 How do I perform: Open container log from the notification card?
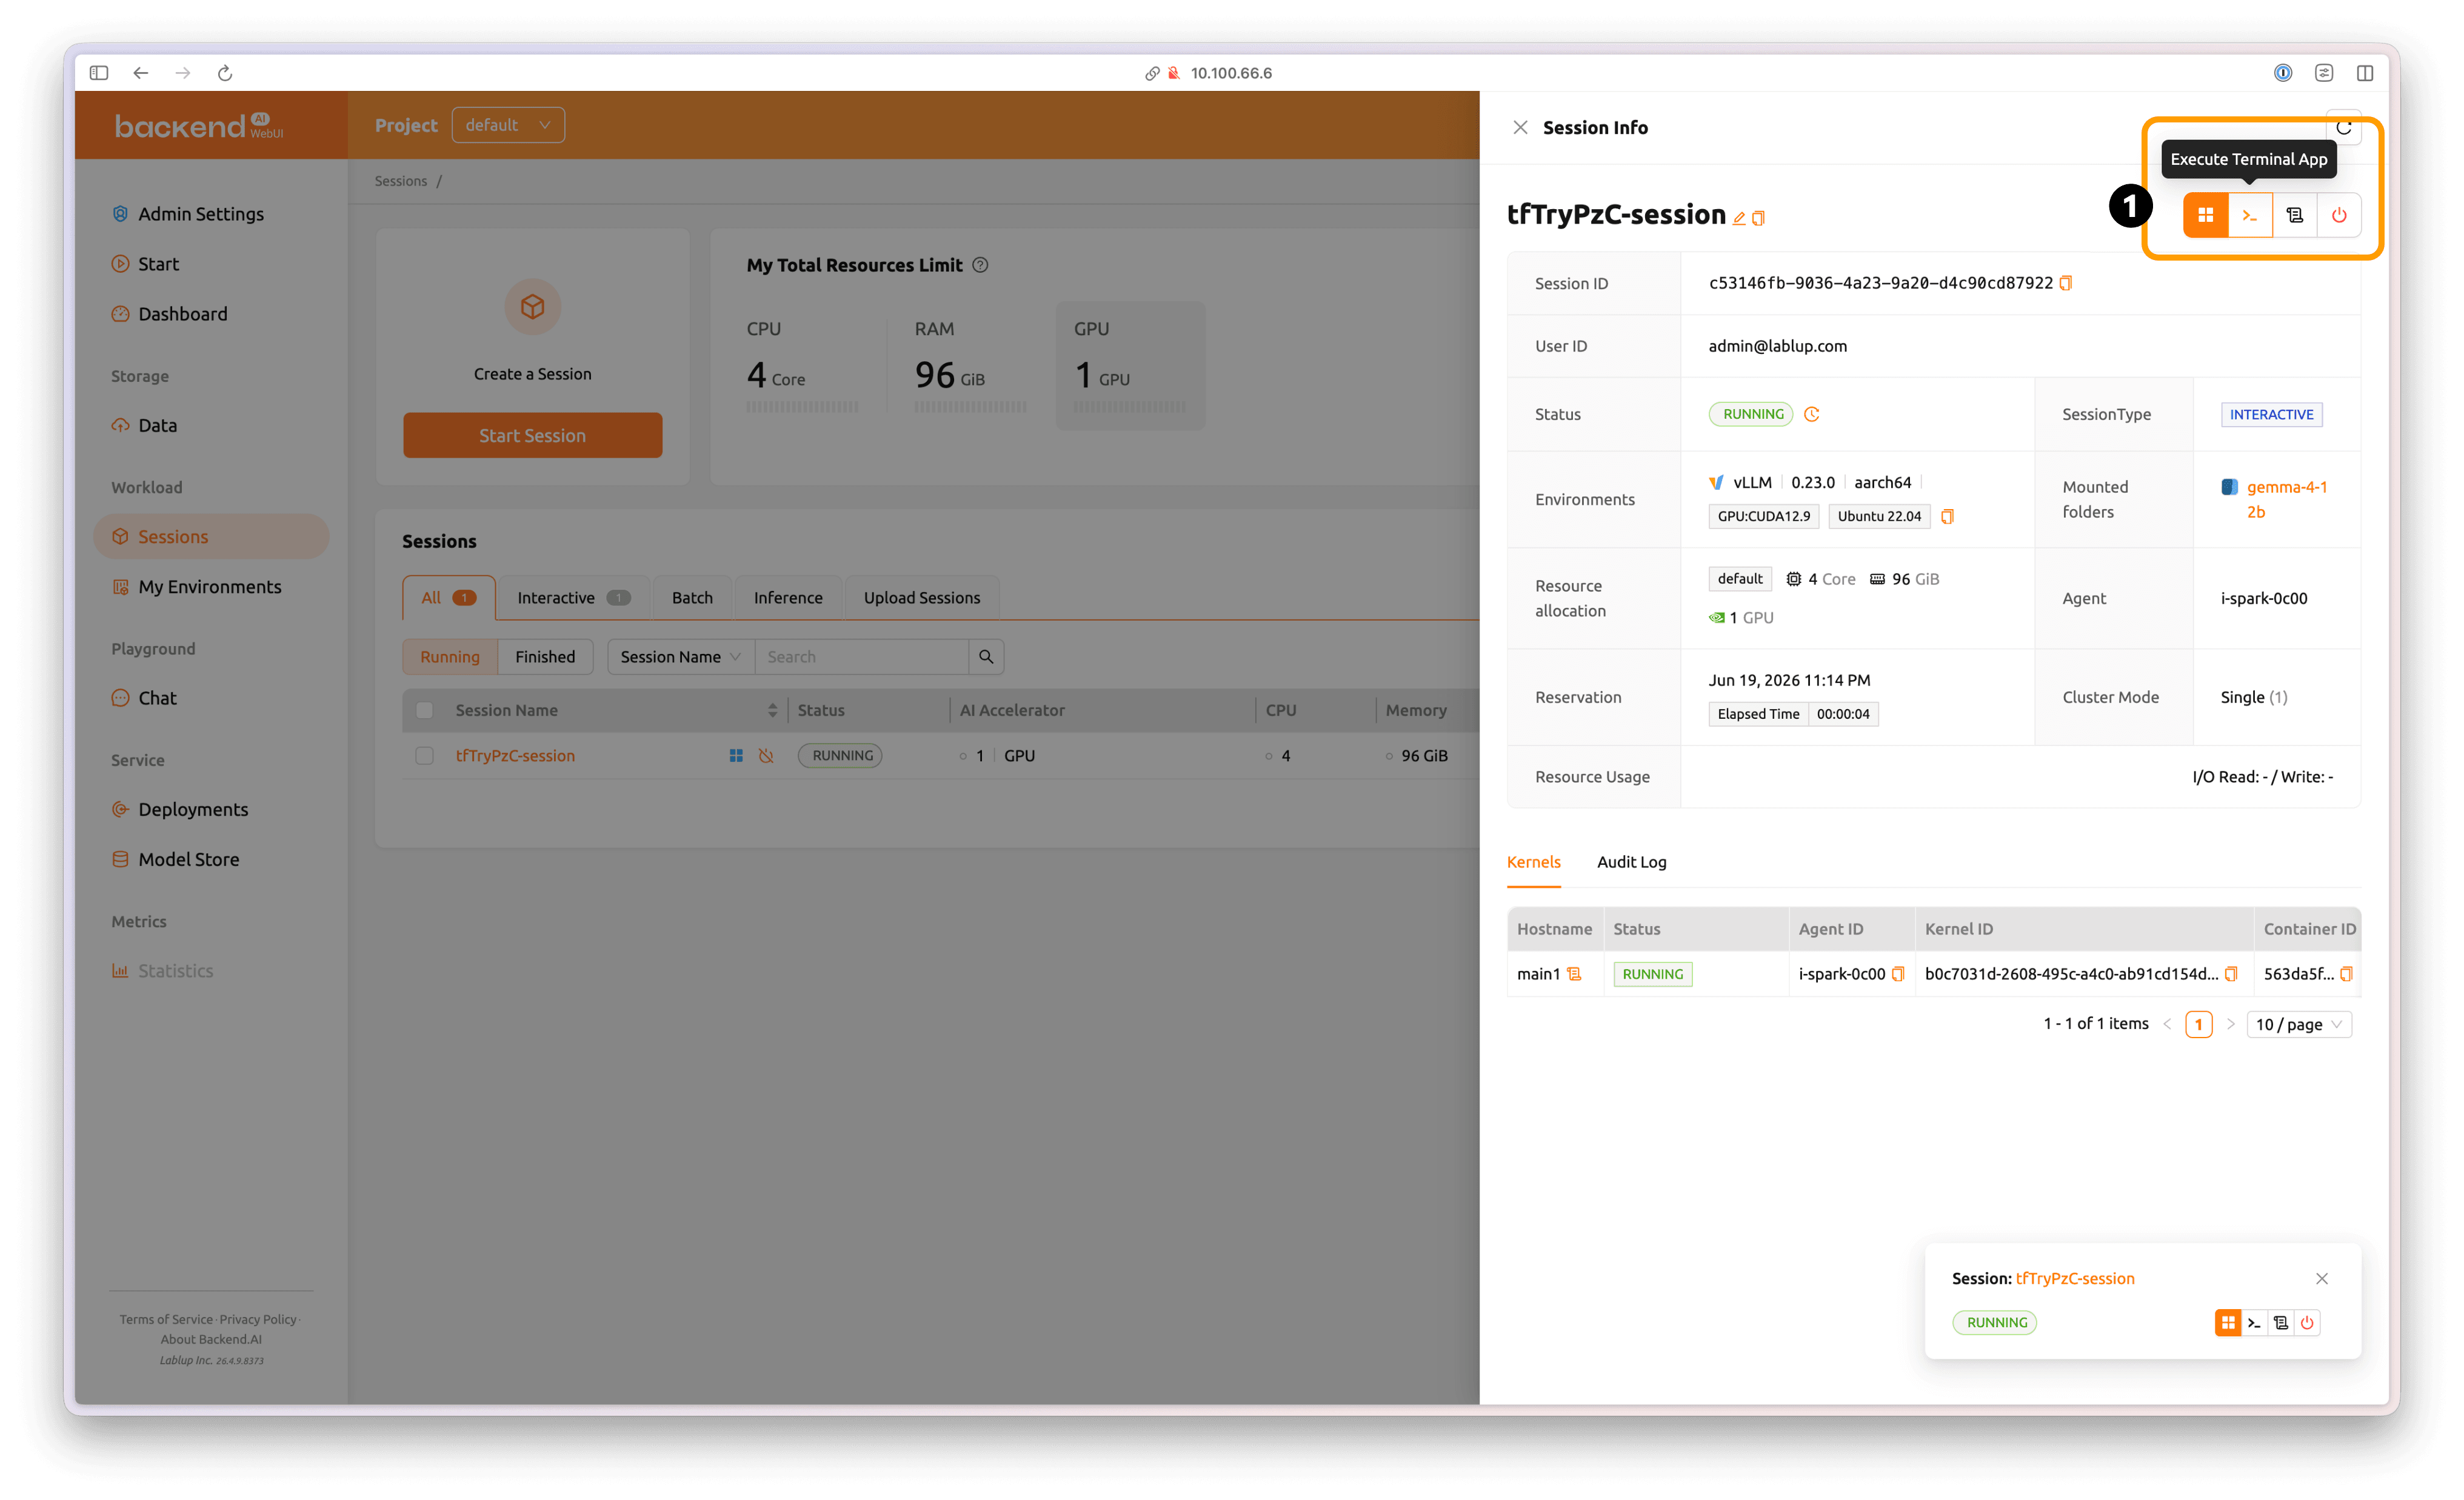(x=2281, y=1322)
